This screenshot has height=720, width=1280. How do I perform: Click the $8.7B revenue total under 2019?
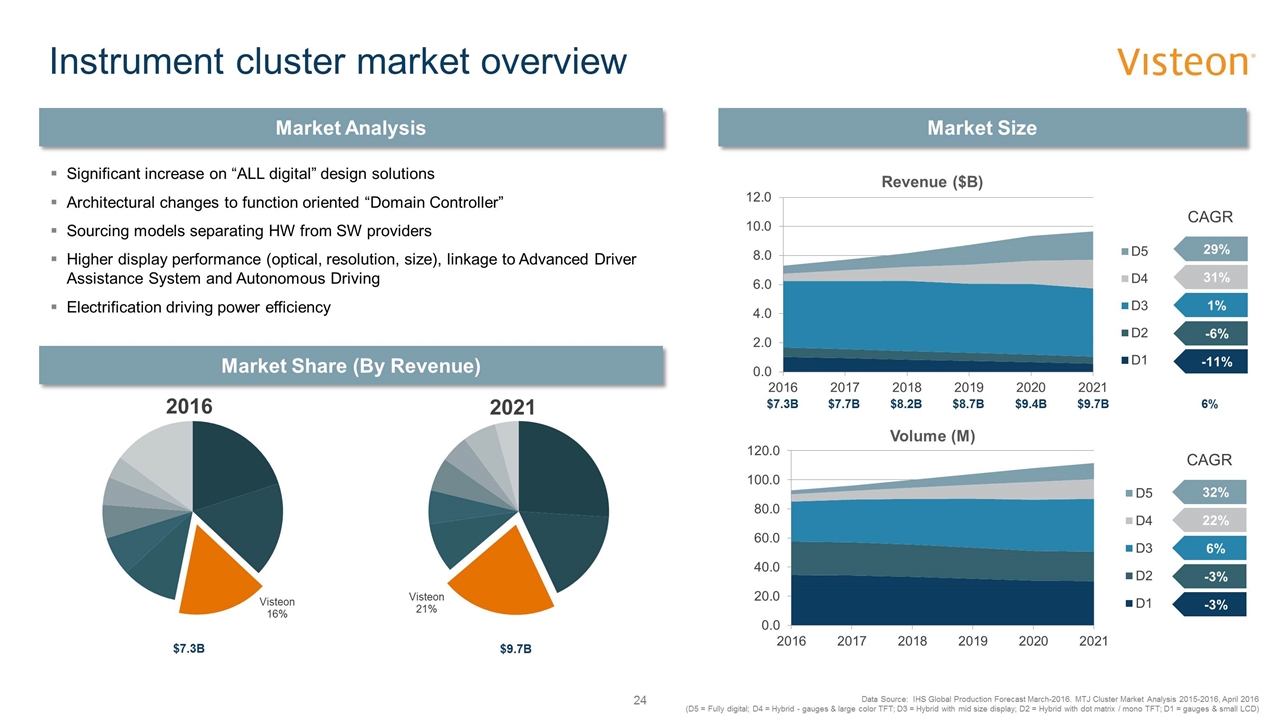(x=969, y=404)
